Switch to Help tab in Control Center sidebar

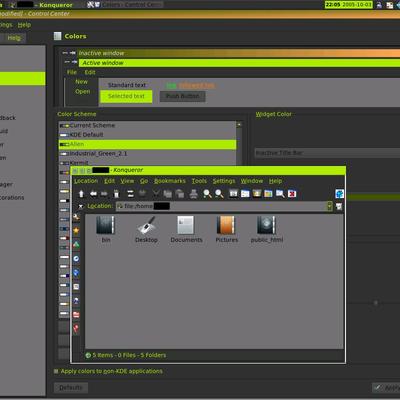(13, 38)
